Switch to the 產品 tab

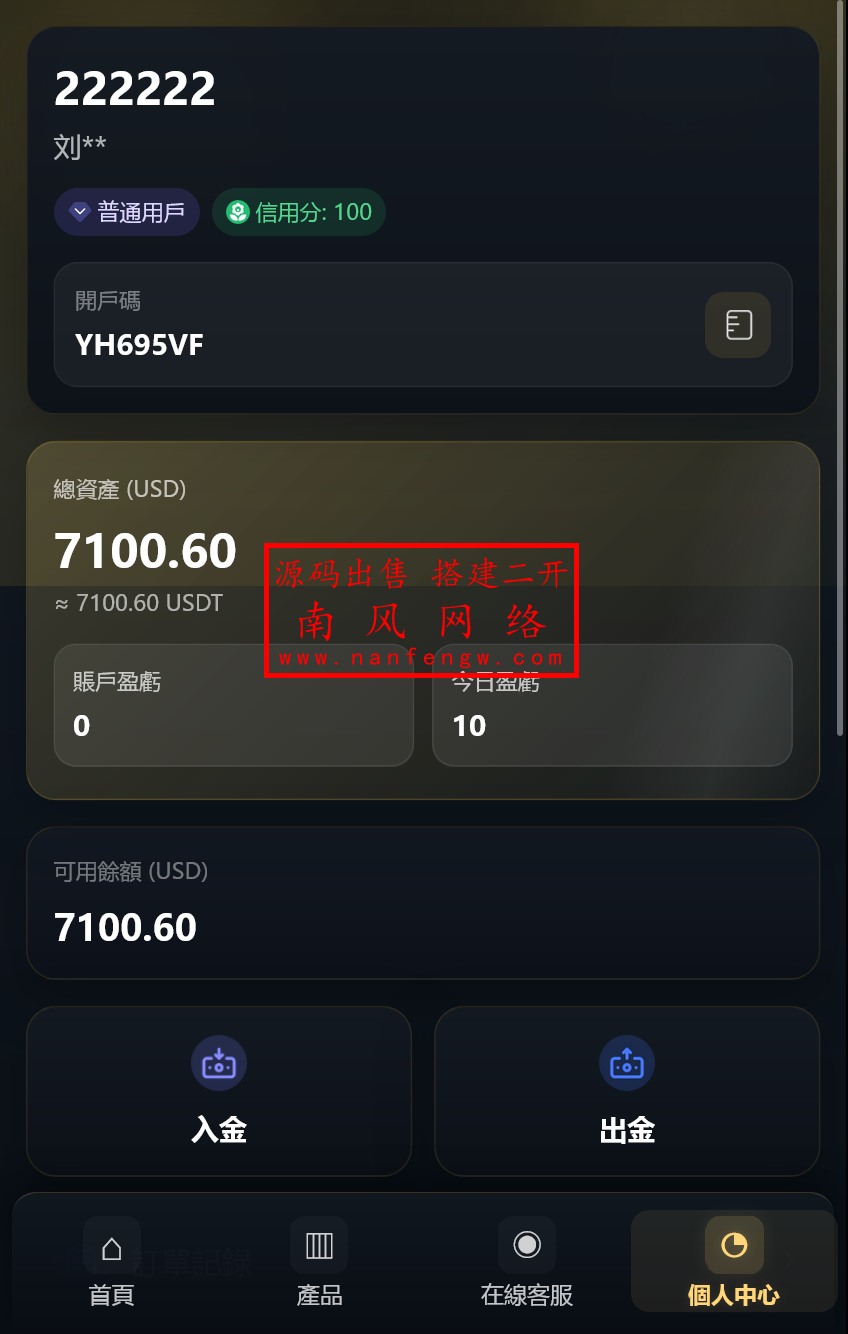(x=319, y=1262)
